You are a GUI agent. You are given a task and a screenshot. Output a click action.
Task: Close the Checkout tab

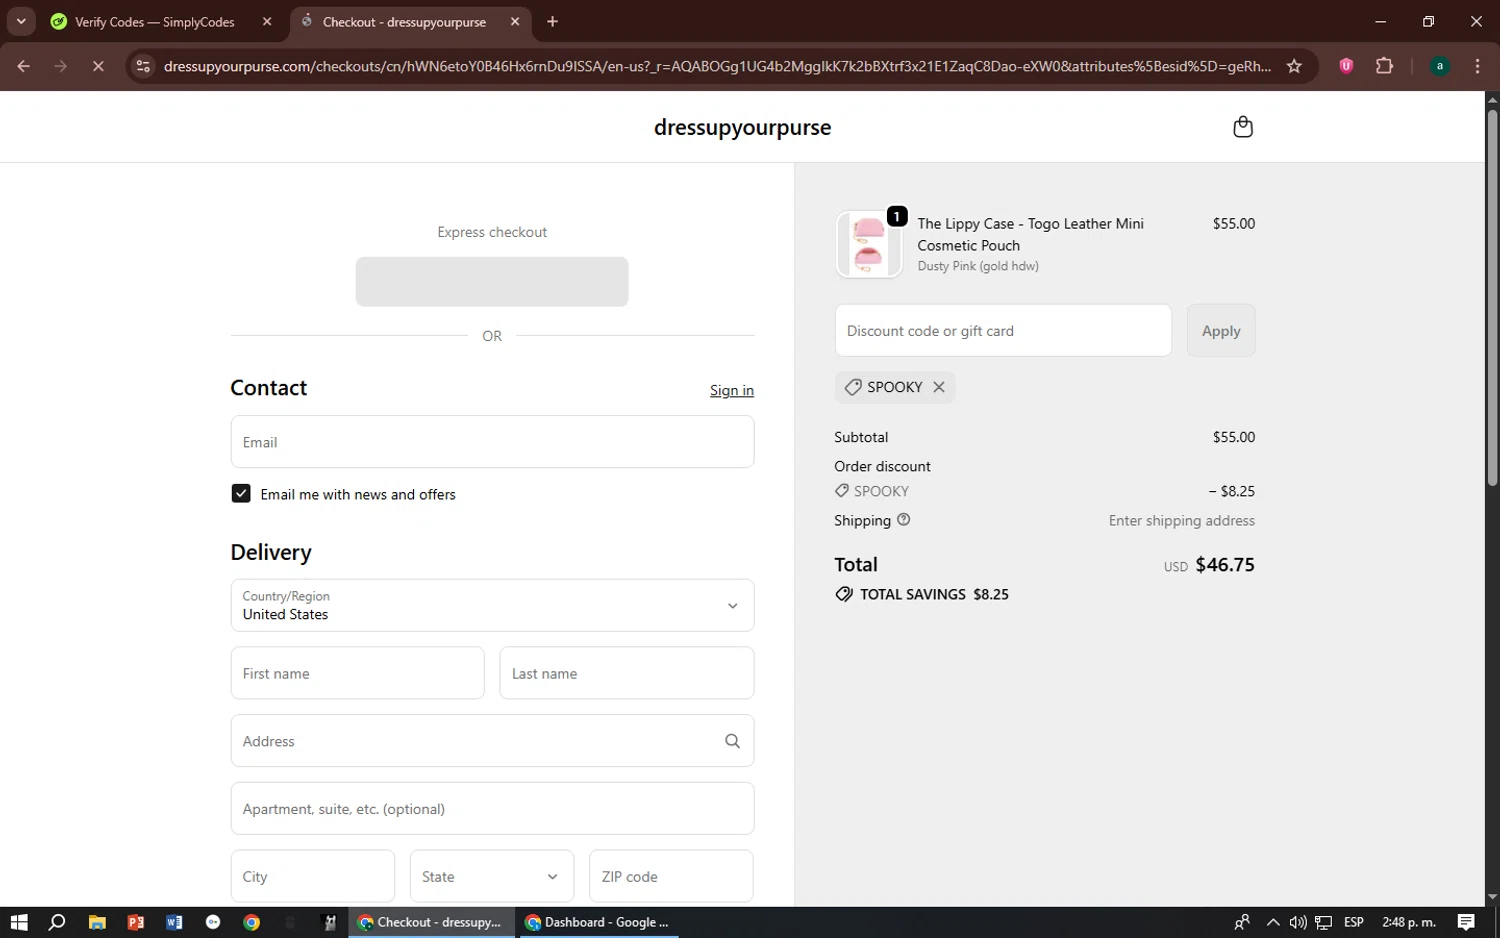pyautogui.click(x=515, y=21)
